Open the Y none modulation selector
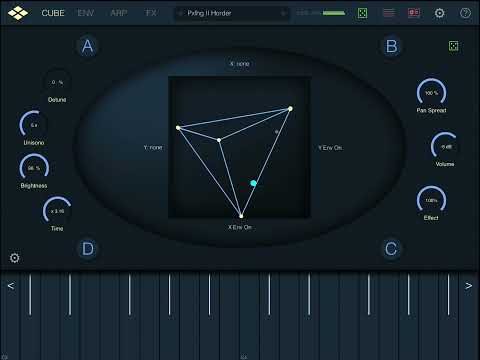Viewport: 480px width, 360px height. coord(153,147)
